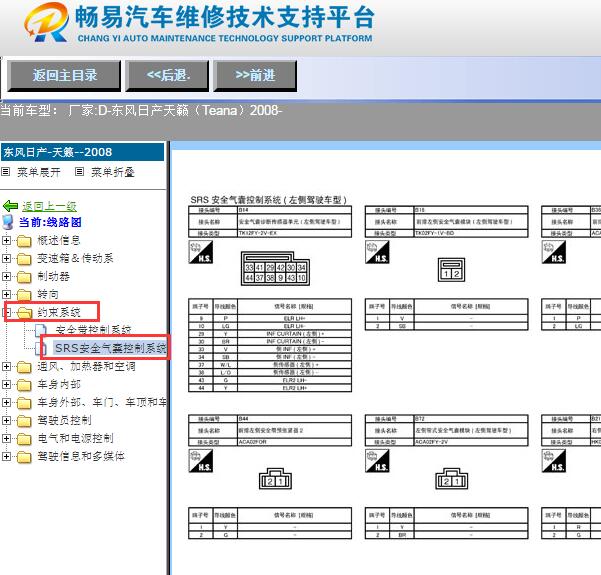The height and width of the screenshot is (575, 601).
Task: Click the green back arrow icon
Action: click(x=10, y=206)
